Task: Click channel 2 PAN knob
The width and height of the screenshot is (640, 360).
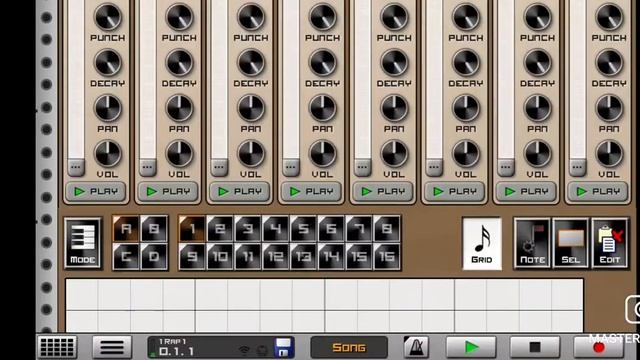Action: click(x=179, y=108)
